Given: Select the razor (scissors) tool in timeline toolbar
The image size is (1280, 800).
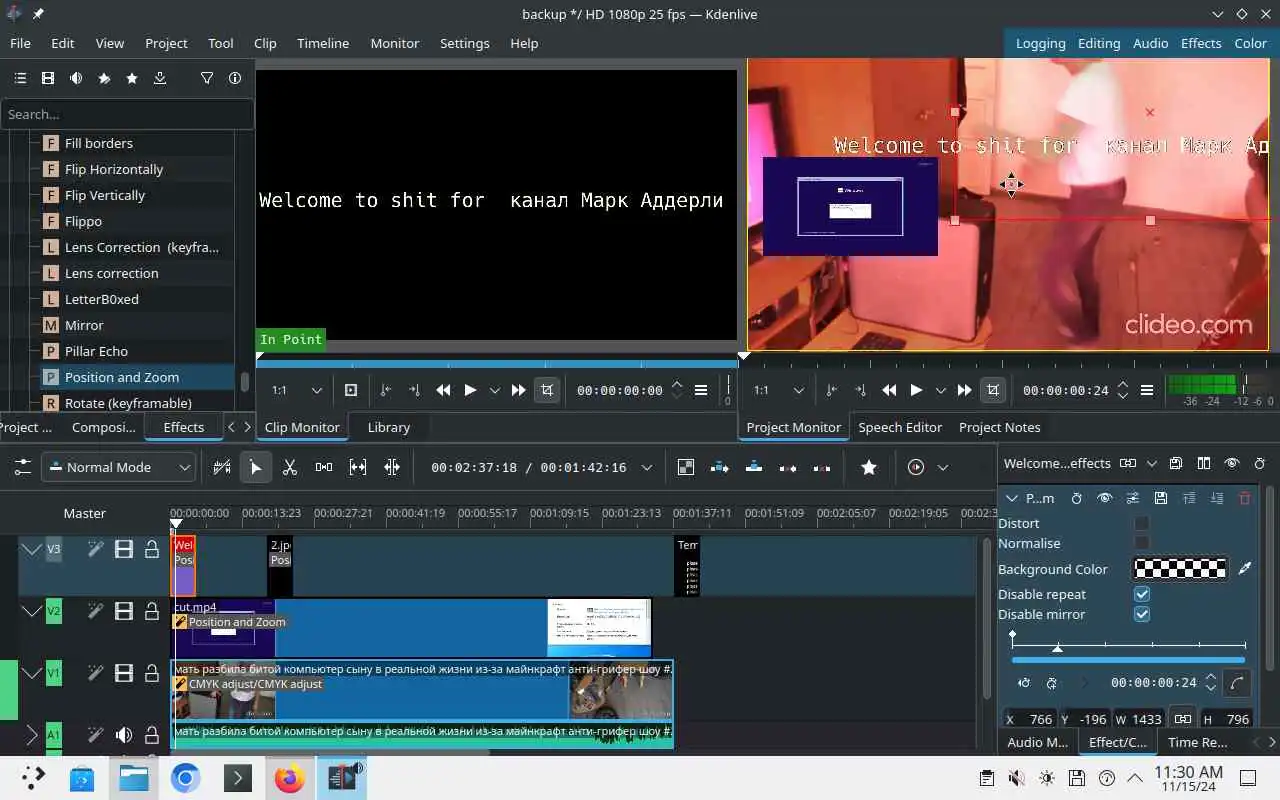Looking at the screenshot, I should tap(290, 467).
